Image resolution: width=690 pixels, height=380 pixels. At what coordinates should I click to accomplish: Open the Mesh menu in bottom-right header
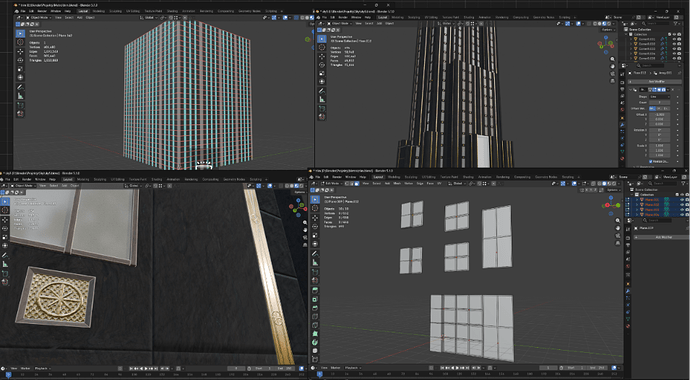click(x=397, y=183)
